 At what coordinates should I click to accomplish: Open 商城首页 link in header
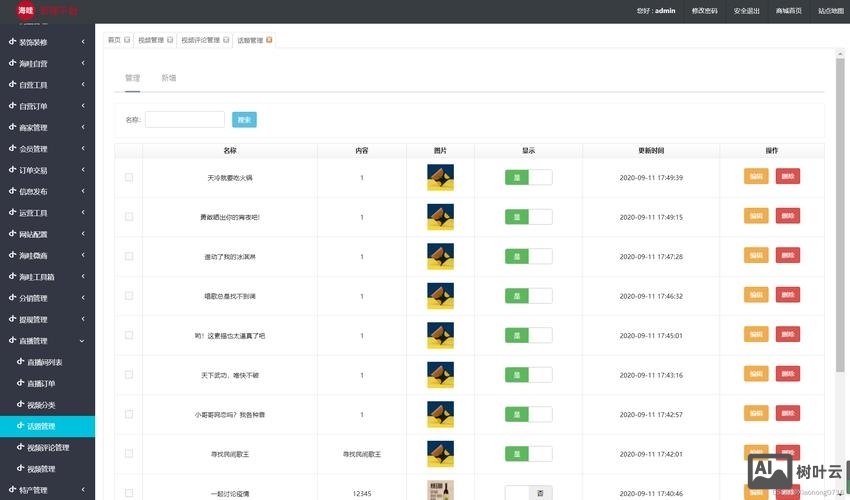pyautogui.click(x=789, y=11)
